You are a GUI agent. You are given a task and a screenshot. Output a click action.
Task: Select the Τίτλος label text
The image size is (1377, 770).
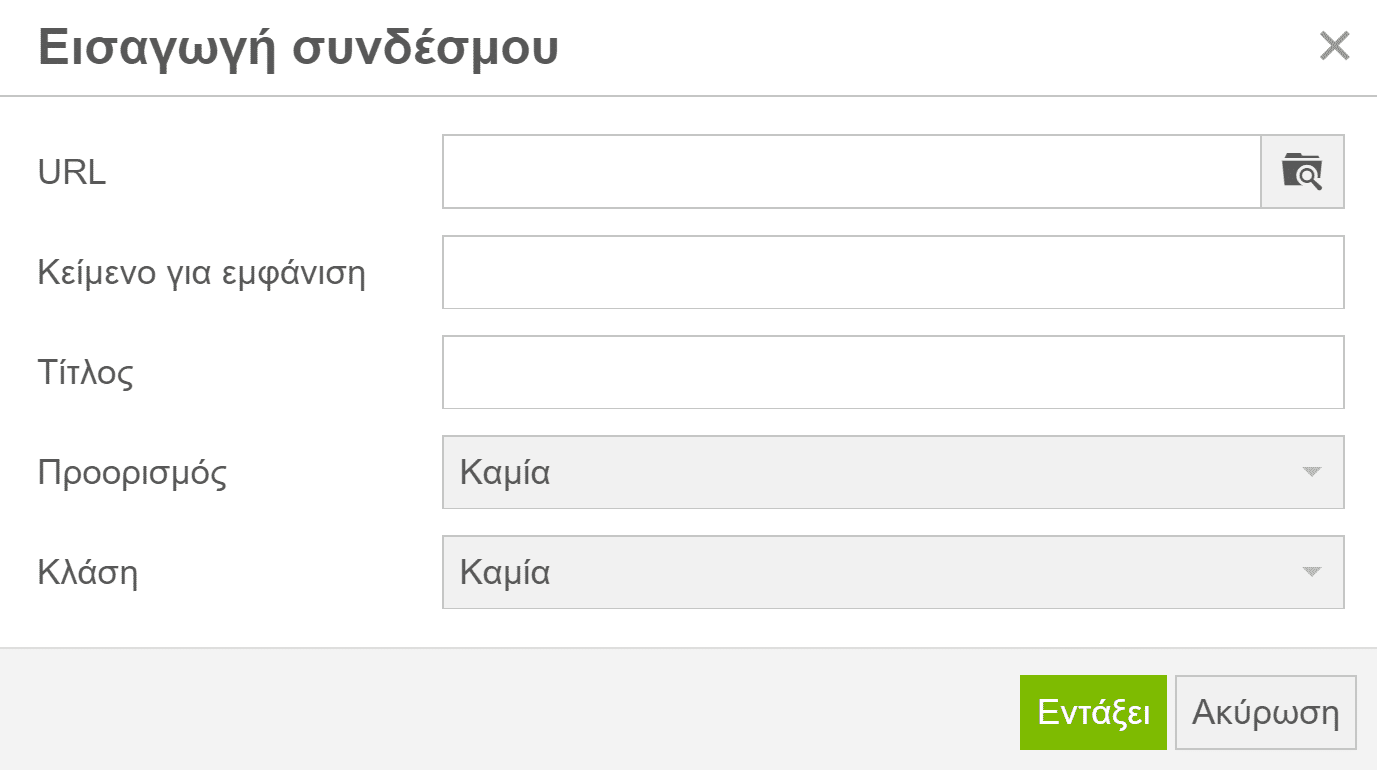pos(86,373)
